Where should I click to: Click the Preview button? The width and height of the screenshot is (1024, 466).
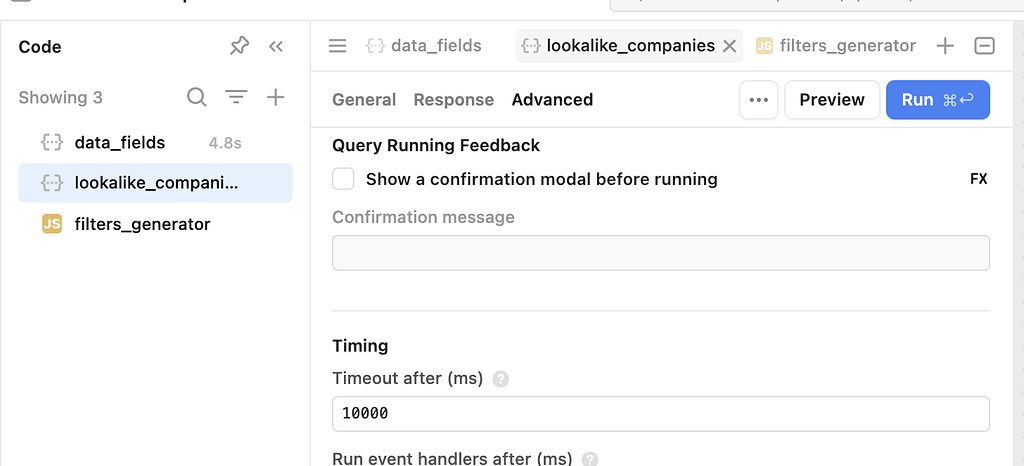(x=831, y=100)
